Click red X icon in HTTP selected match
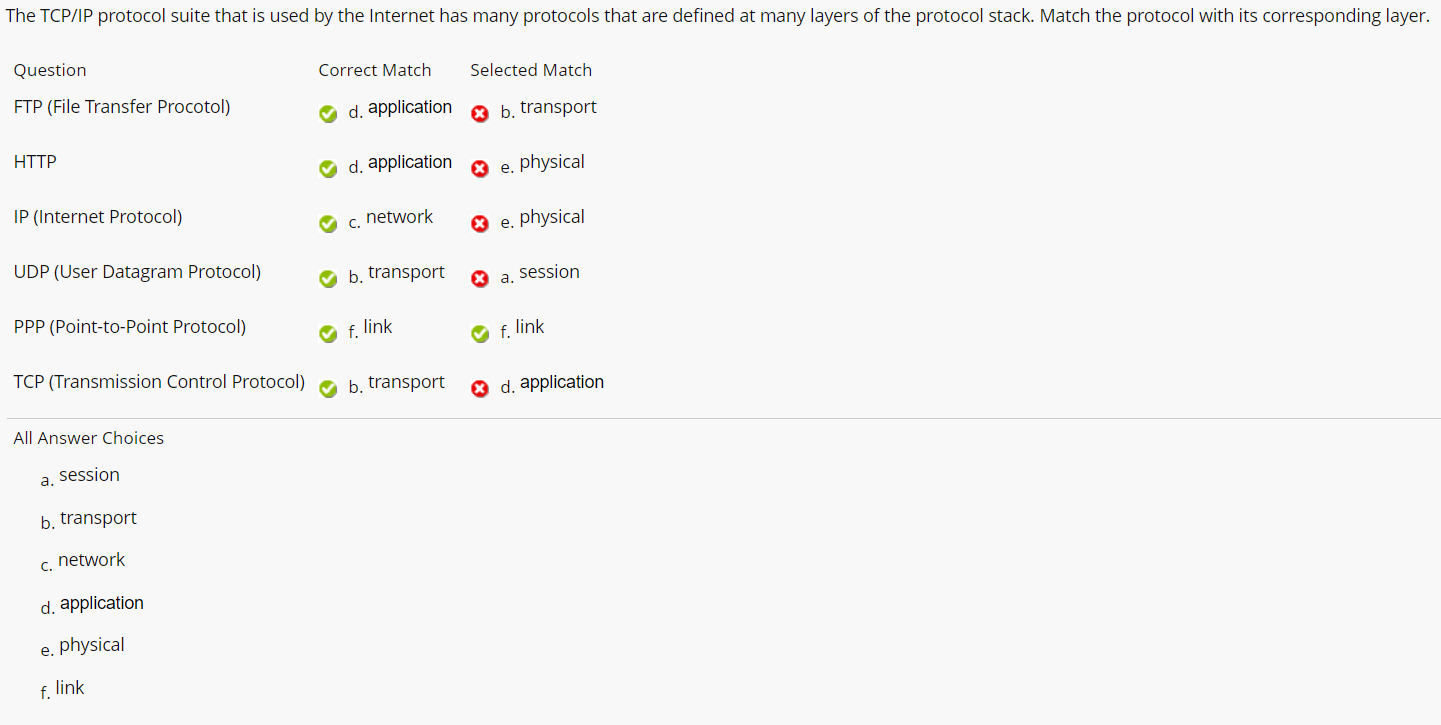This screenshot has height=725, width=1441. (x=480, y=169)
